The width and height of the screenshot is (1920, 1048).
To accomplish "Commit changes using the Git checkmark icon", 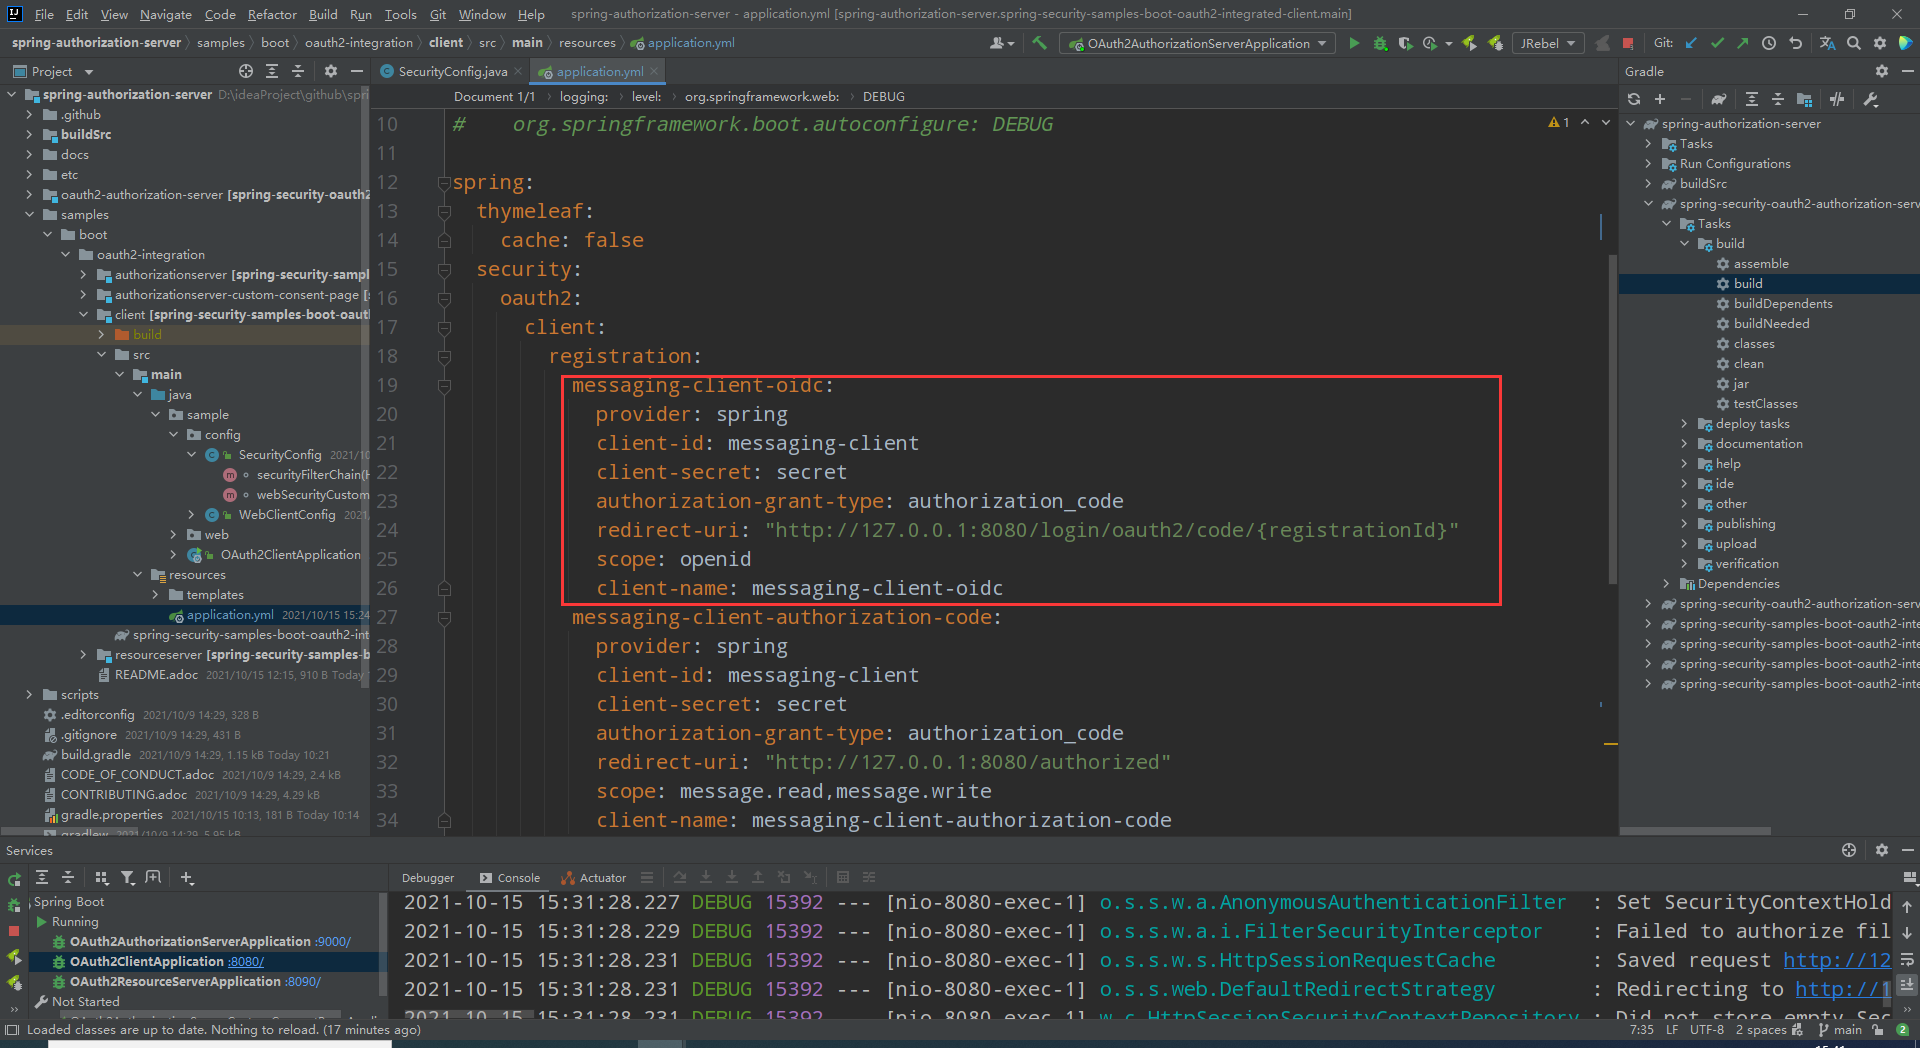I will click(1717, 43).
